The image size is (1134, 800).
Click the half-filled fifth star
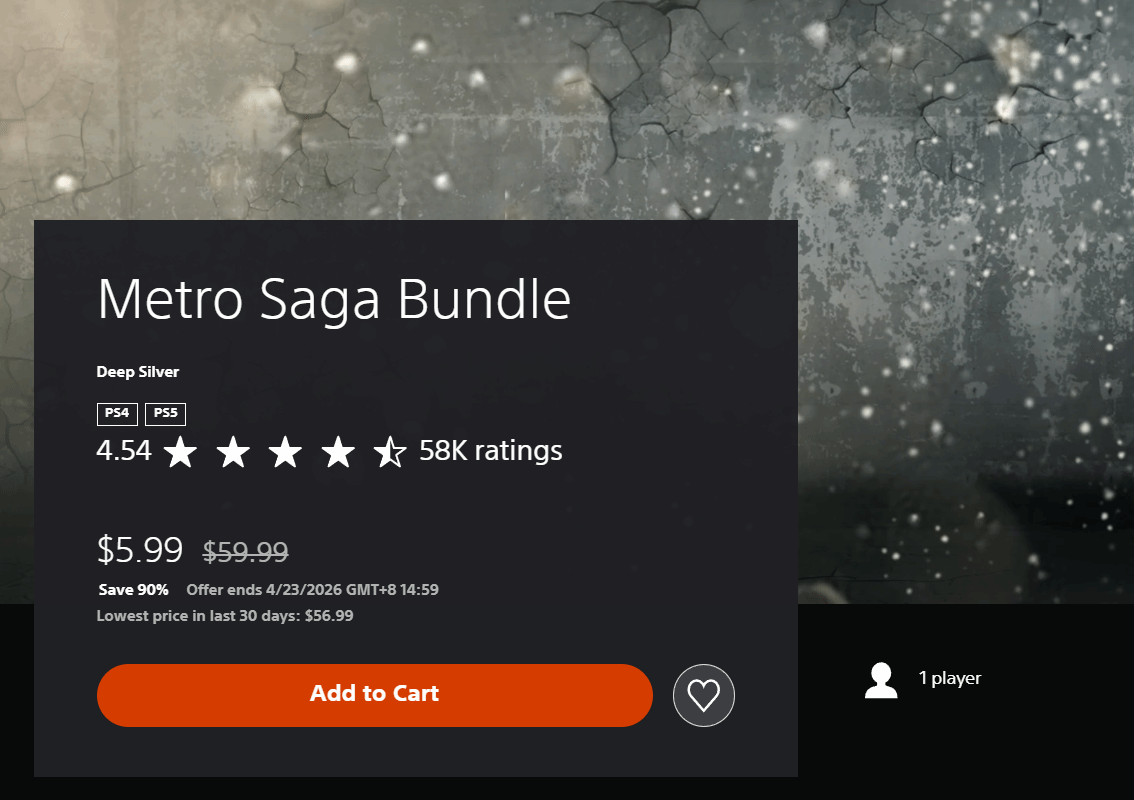[x=390, y=452]
